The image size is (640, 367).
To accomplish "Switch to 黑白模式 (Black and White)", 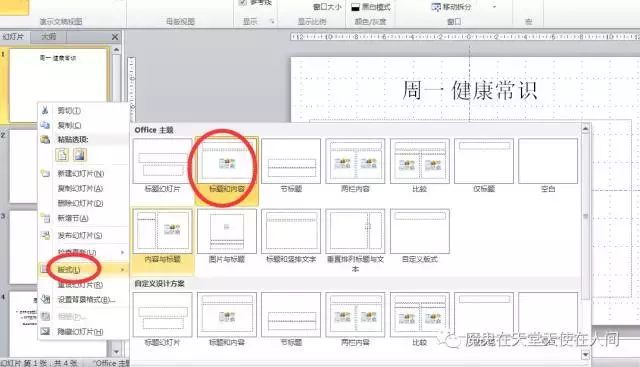I will click(x=371, y=7).
